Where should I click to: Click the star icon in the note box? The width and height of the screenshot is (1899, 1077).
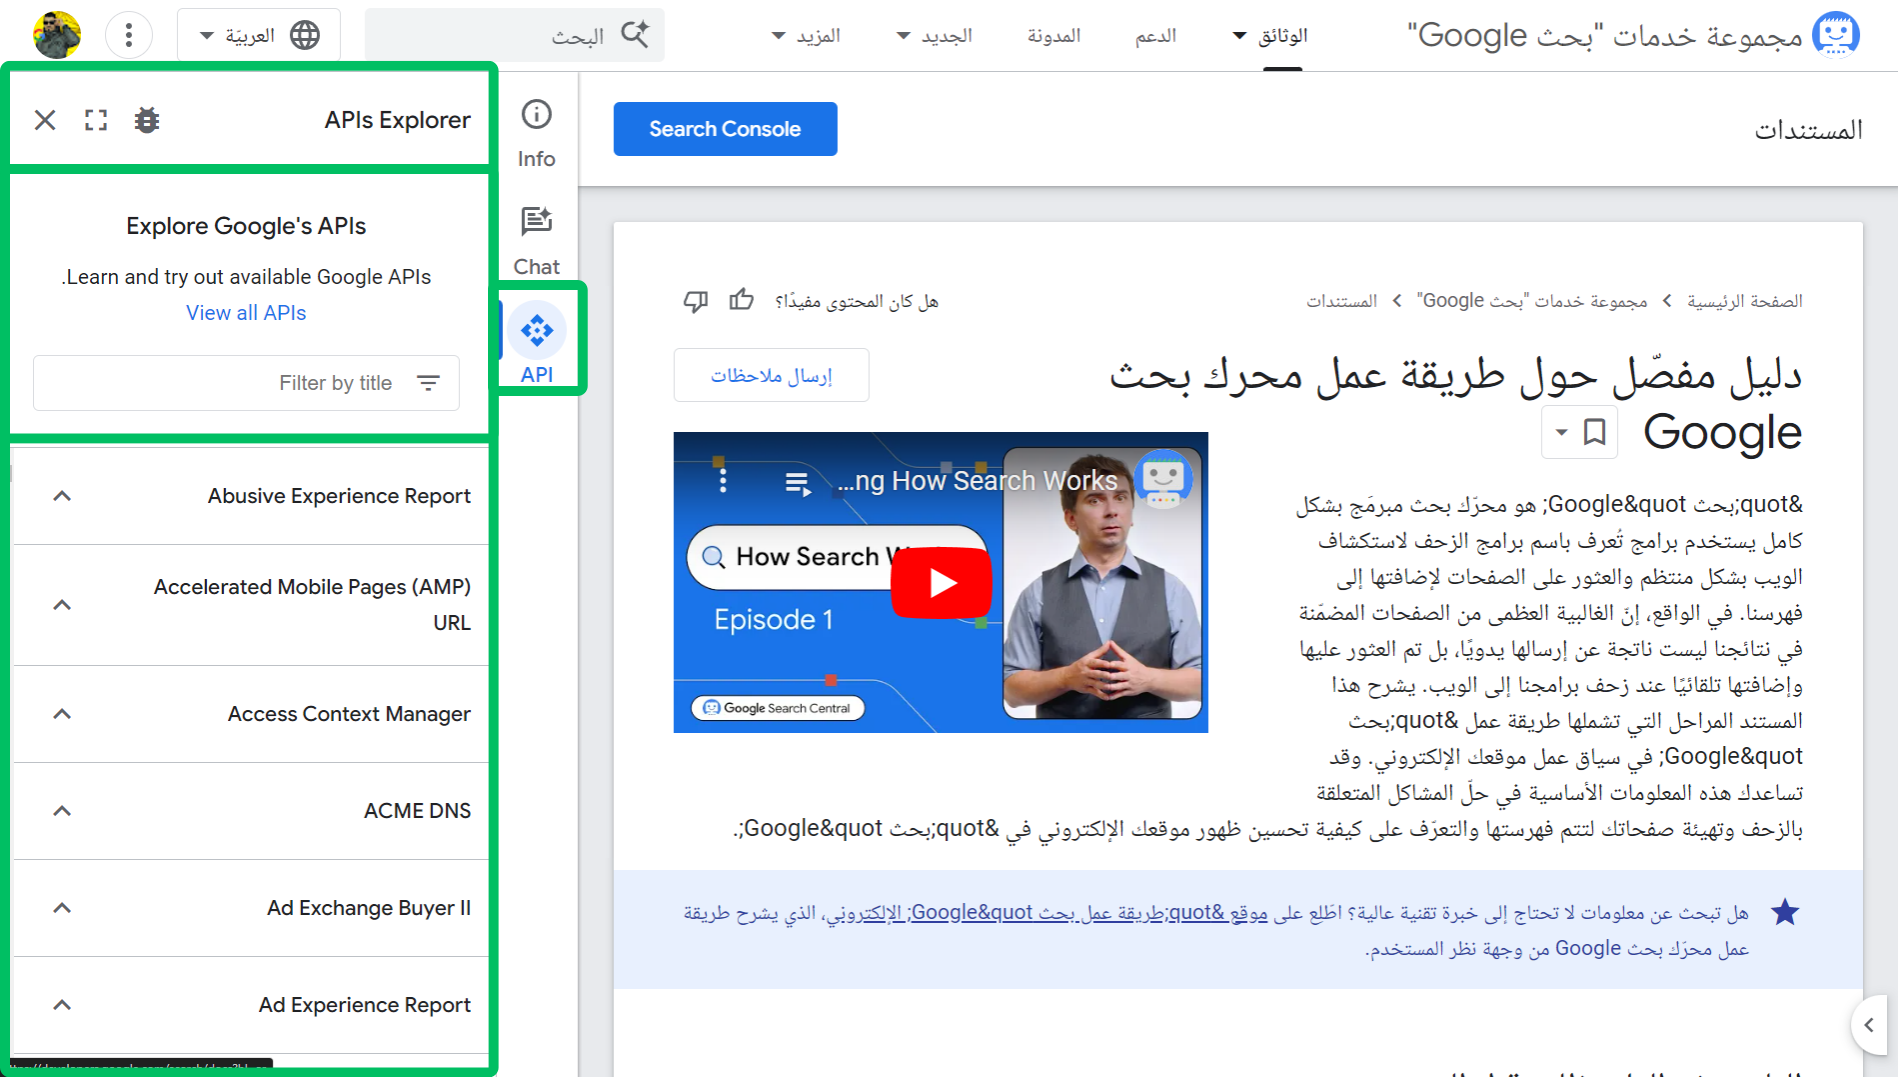[1785, 912]
